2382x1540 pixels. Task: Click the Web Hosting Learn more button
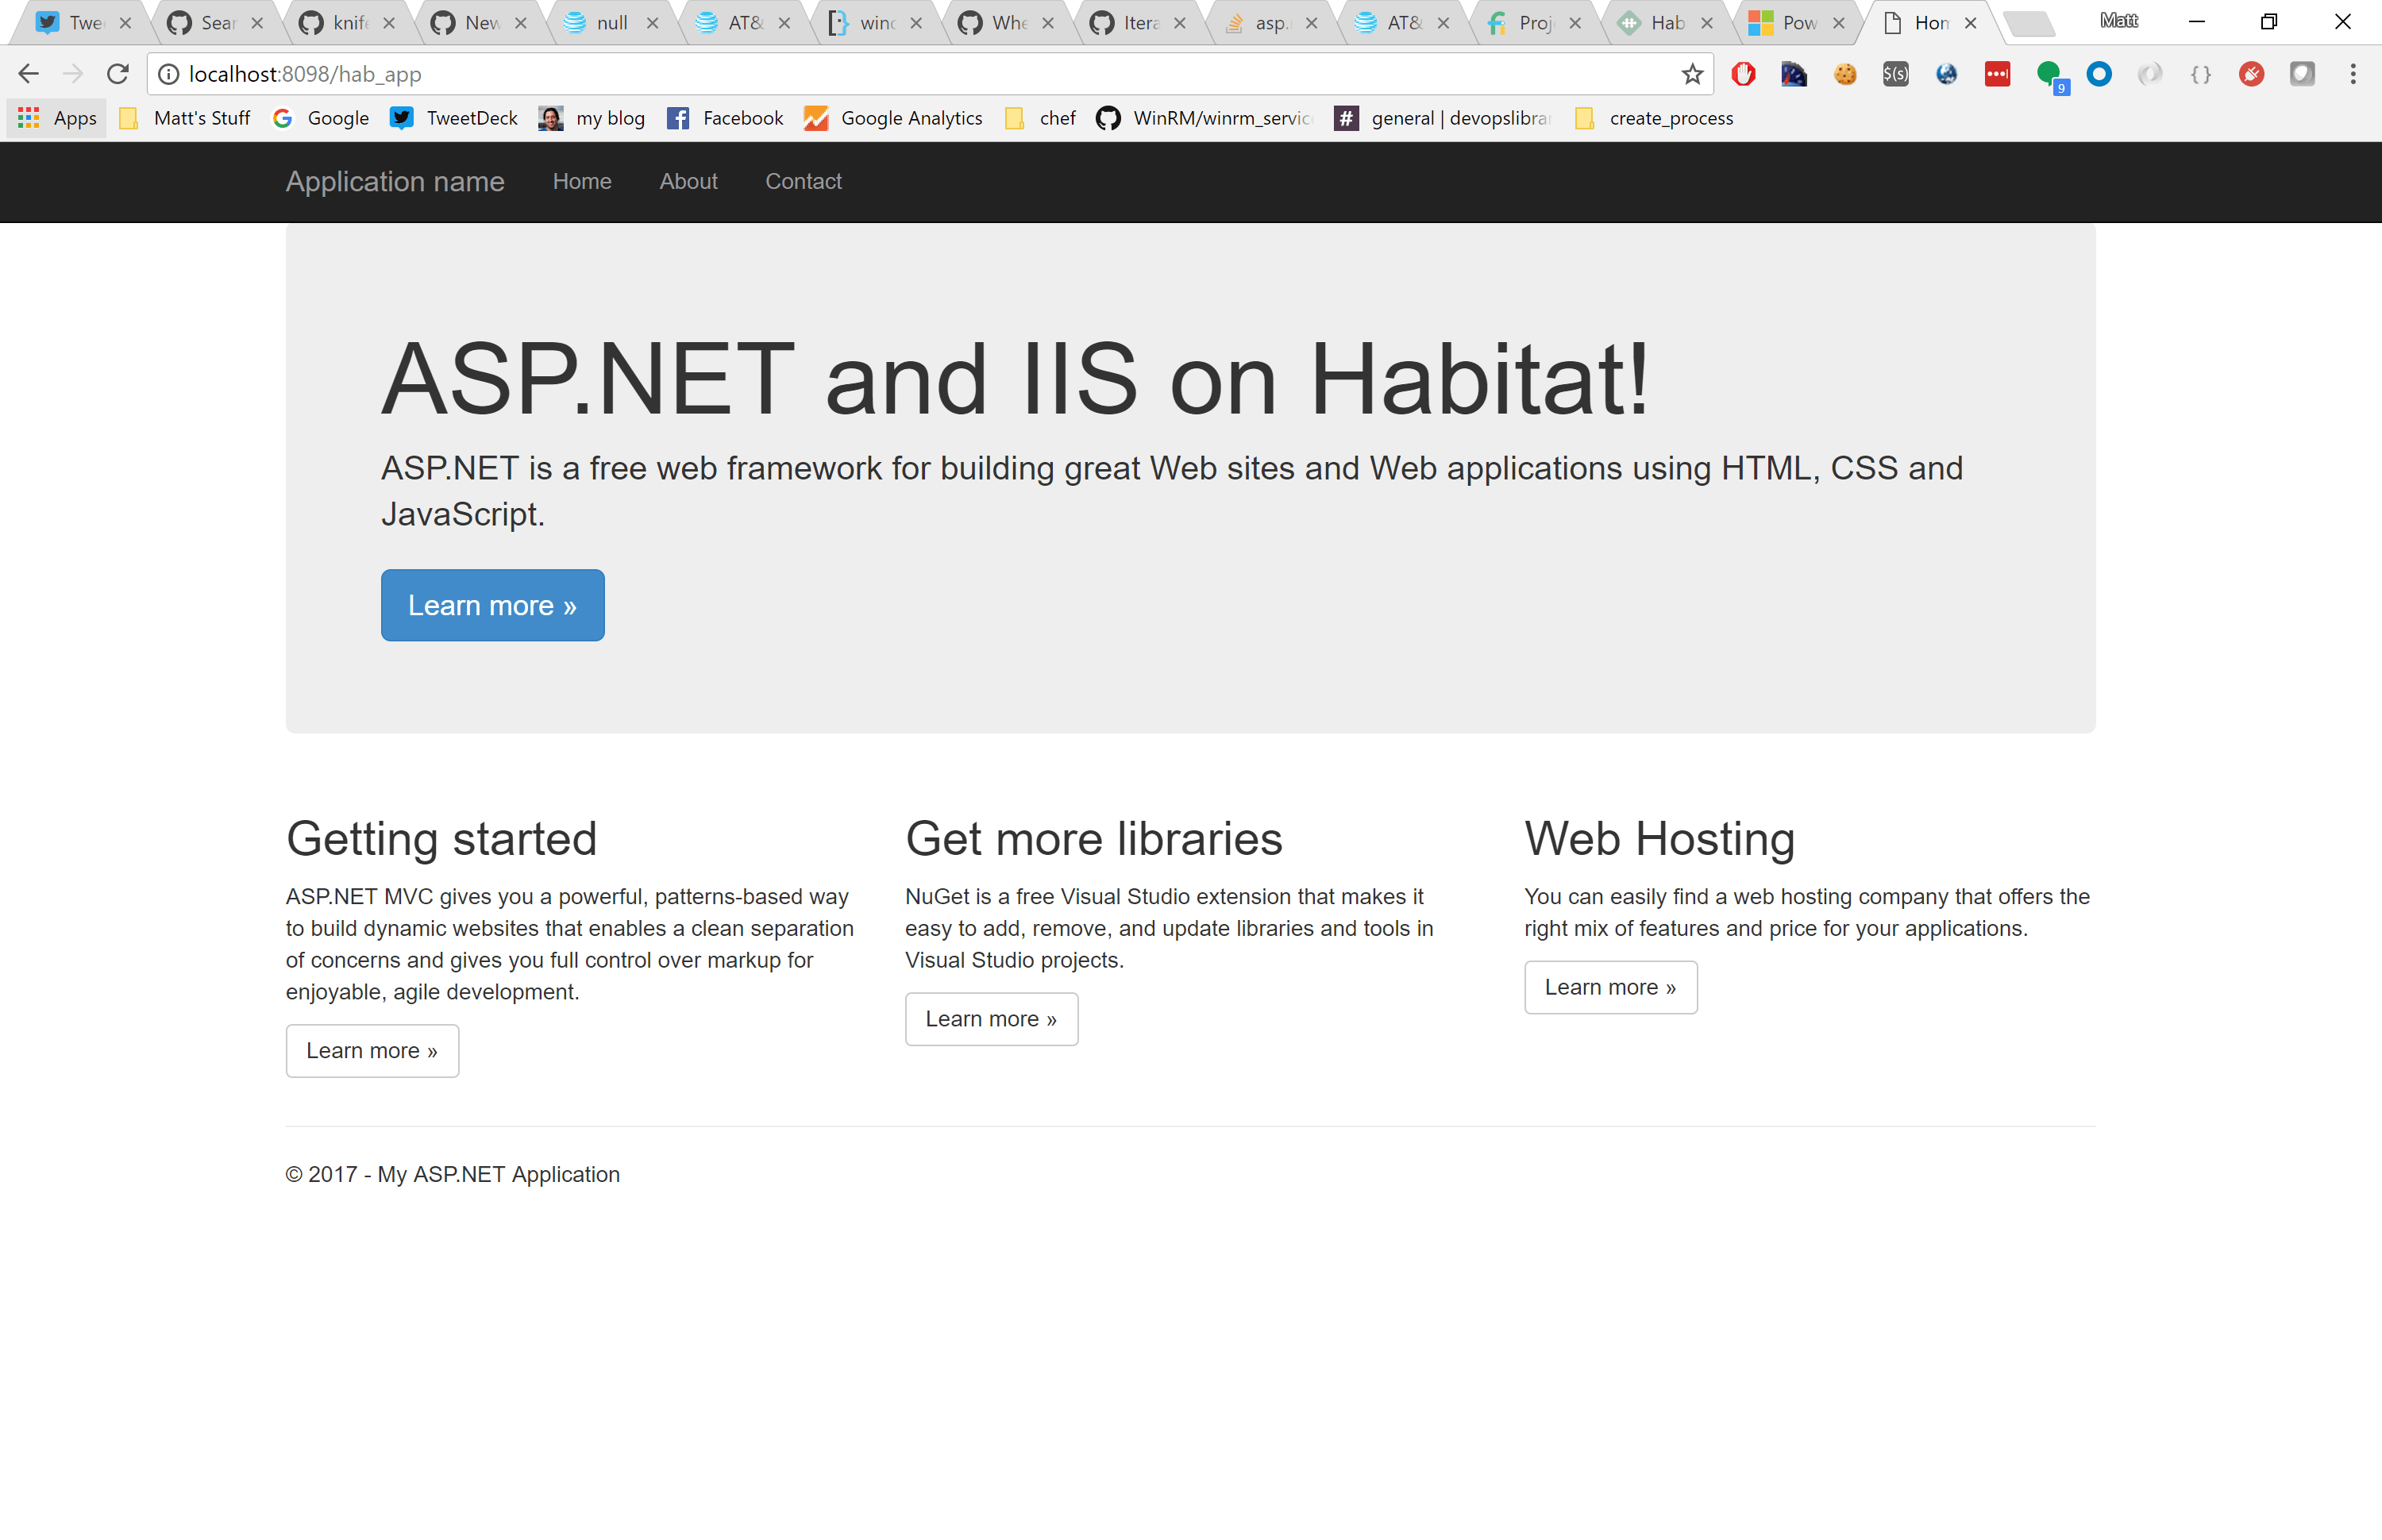tap(1609, 986)
